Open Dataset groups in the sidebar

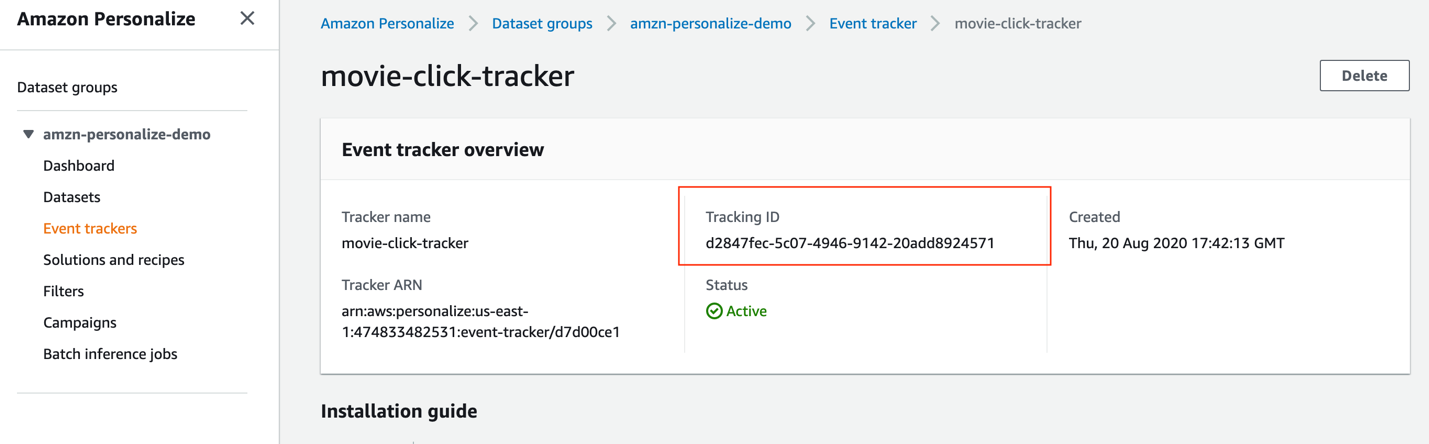tap(67, 87)
